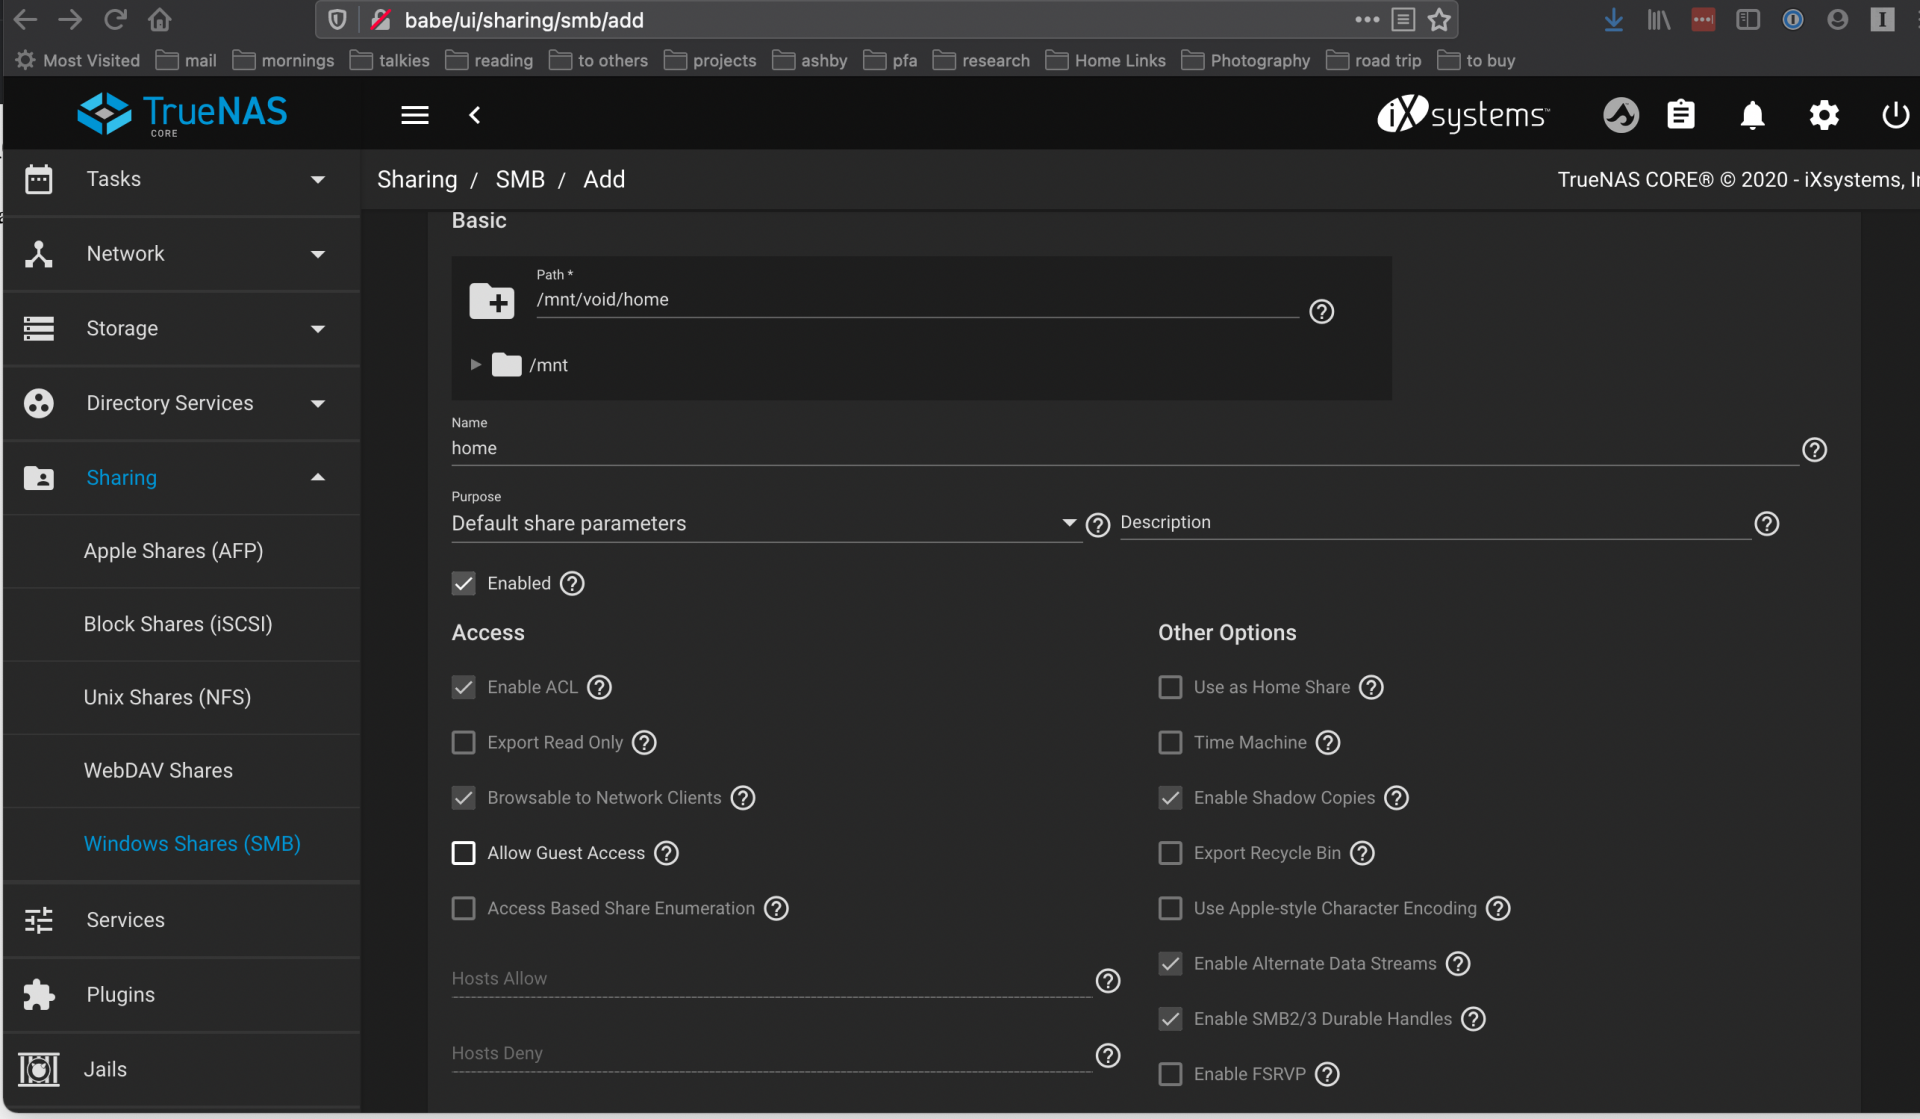This screenshot has height=1119, width=1920.
Task: Click the Sharing breadcrumb link
Action: click(417, 180)
